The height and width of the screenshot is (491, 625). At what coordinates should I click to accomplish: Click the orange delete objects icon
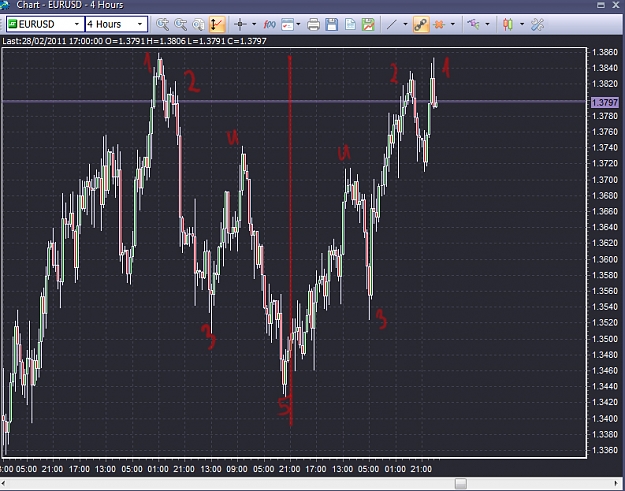(439, 24)
